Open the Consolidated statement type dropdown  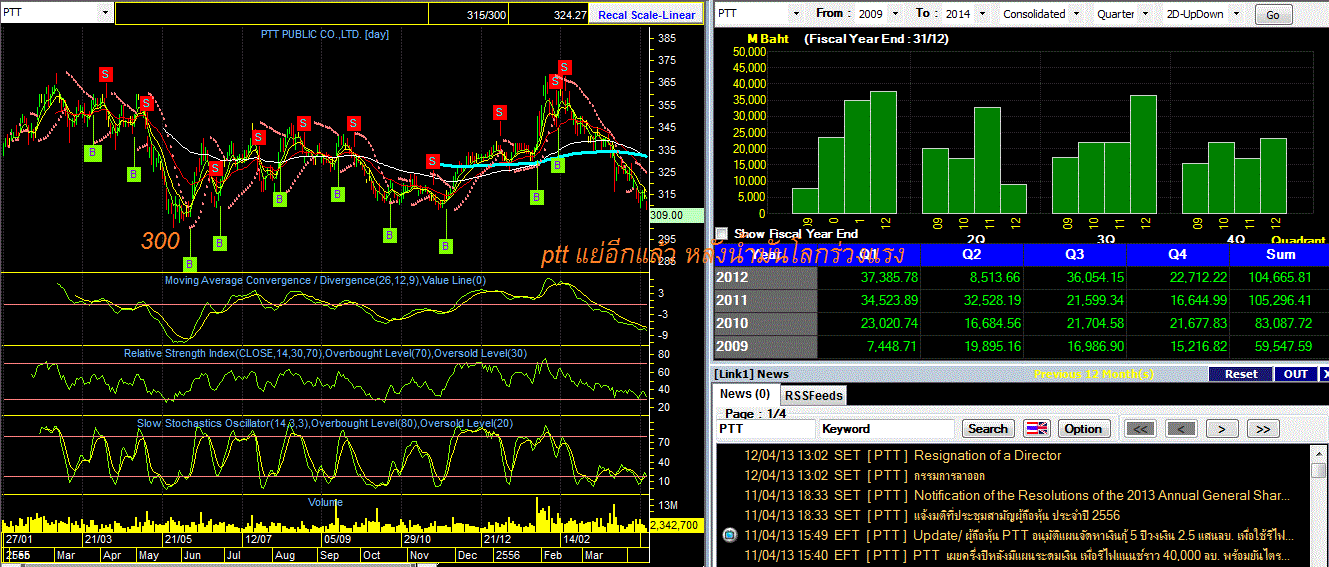[x=1076, y=14]
